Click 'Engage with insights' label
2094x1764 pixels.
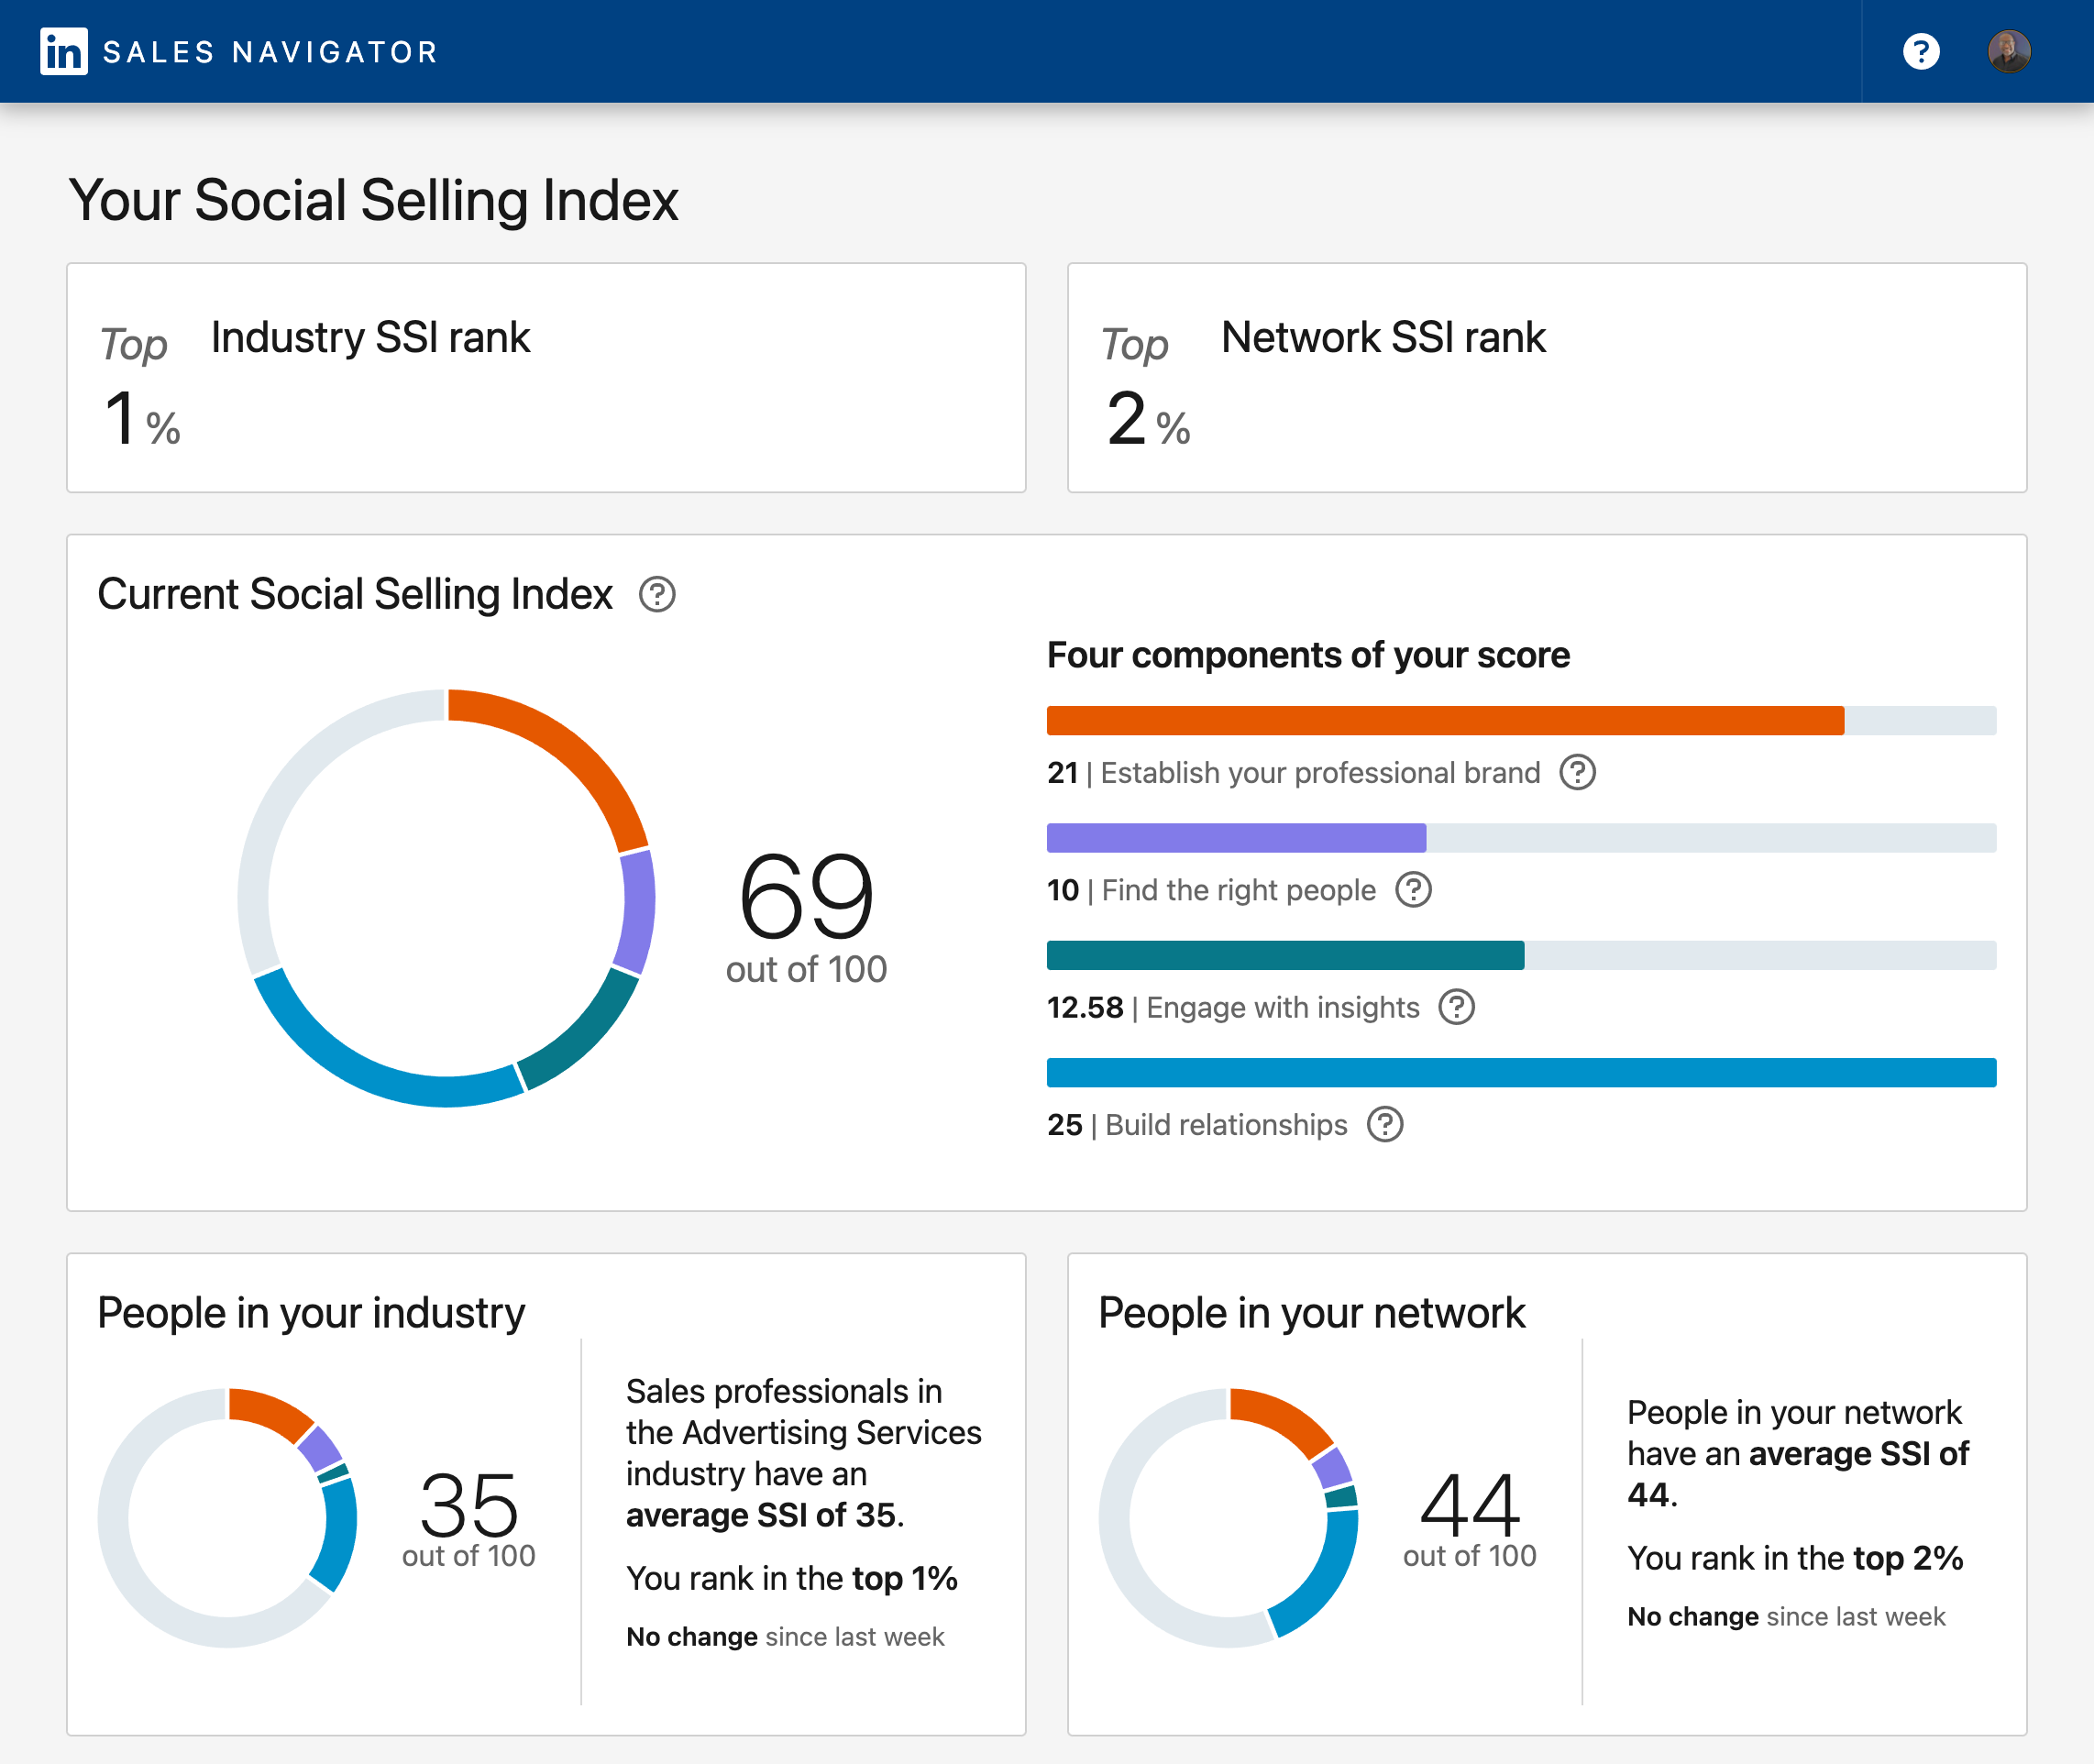click(x=1283, y=1007)
